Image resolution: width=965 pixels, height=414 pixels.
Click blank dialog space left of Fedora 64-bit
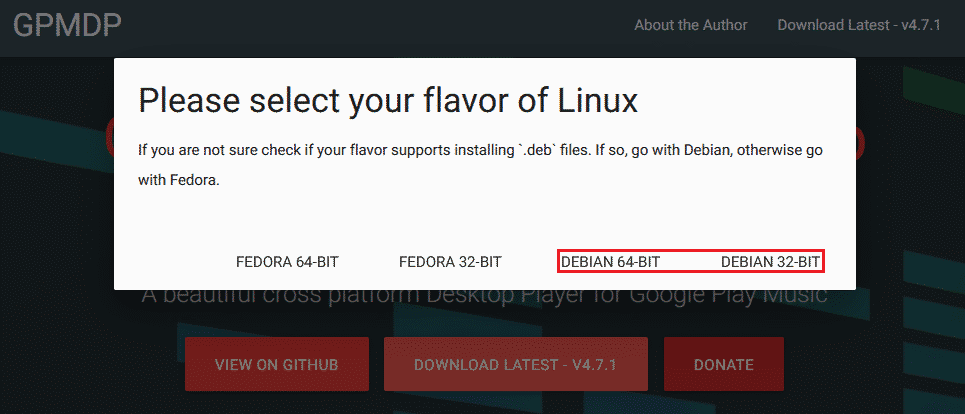pyautogui.click(x=170, y=262)
